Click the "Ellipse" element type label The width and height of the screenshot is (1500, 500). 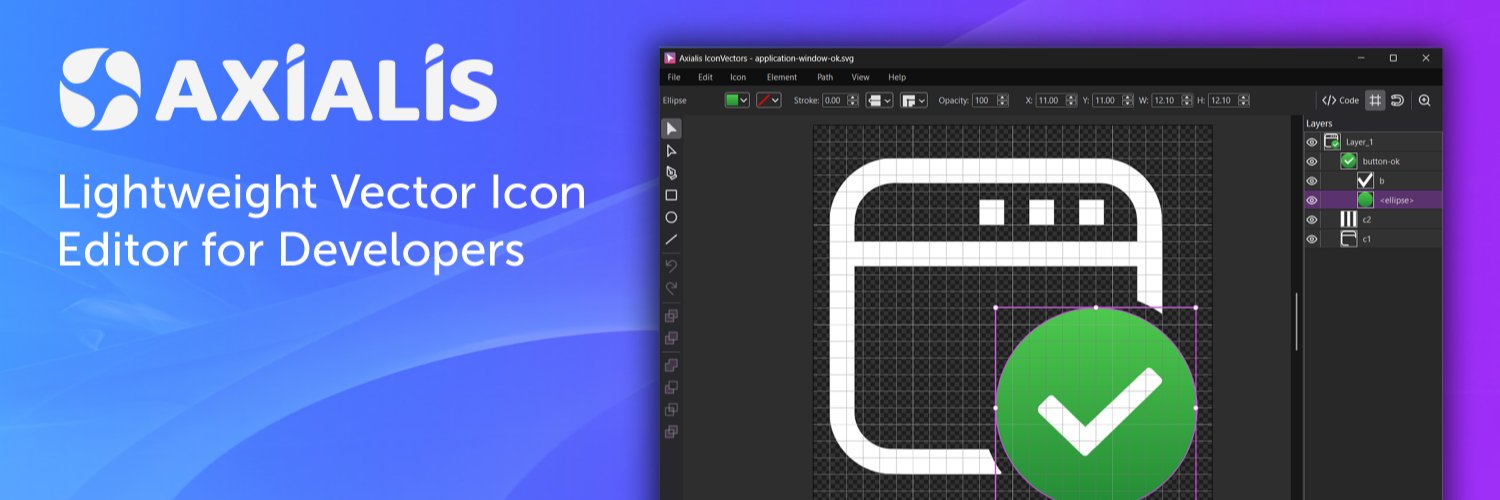pos(675,100)
